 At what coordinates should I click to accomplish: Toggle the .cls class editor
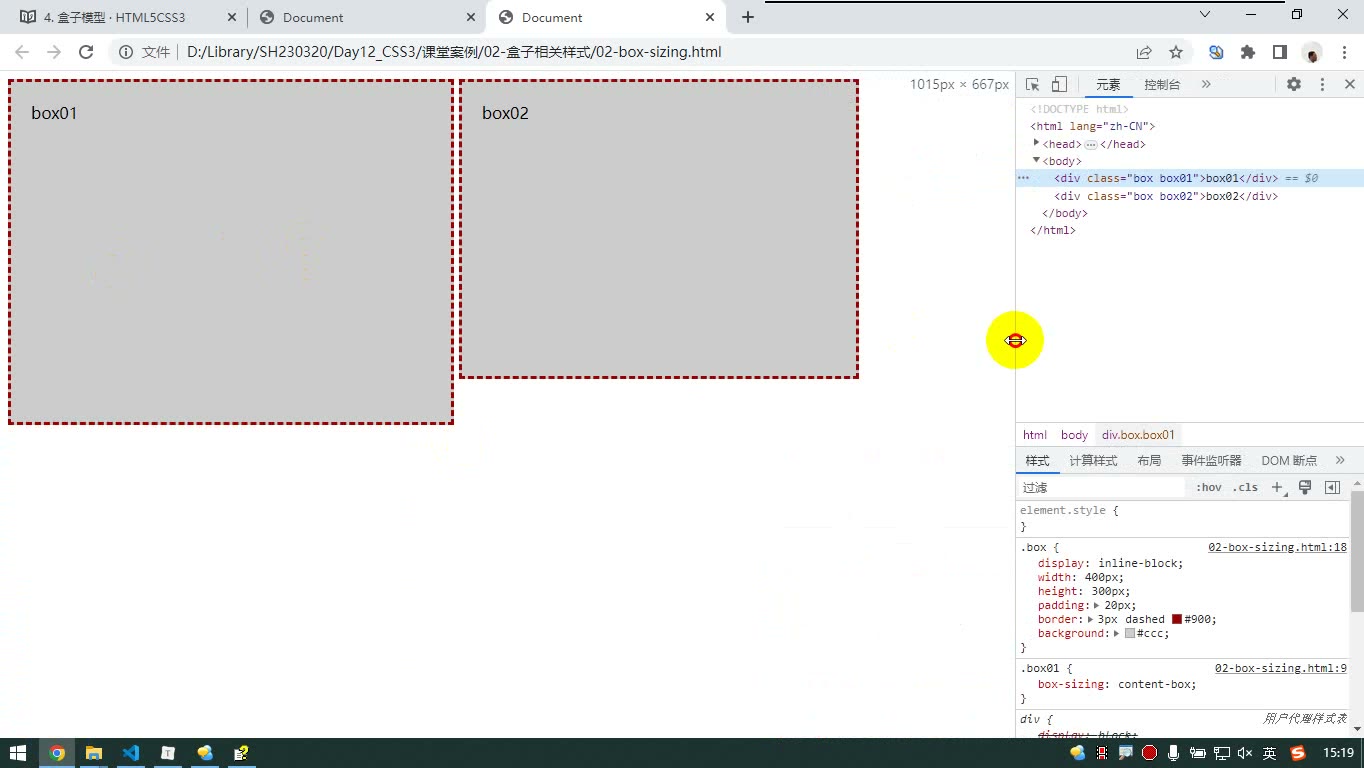click(1245, 487)
